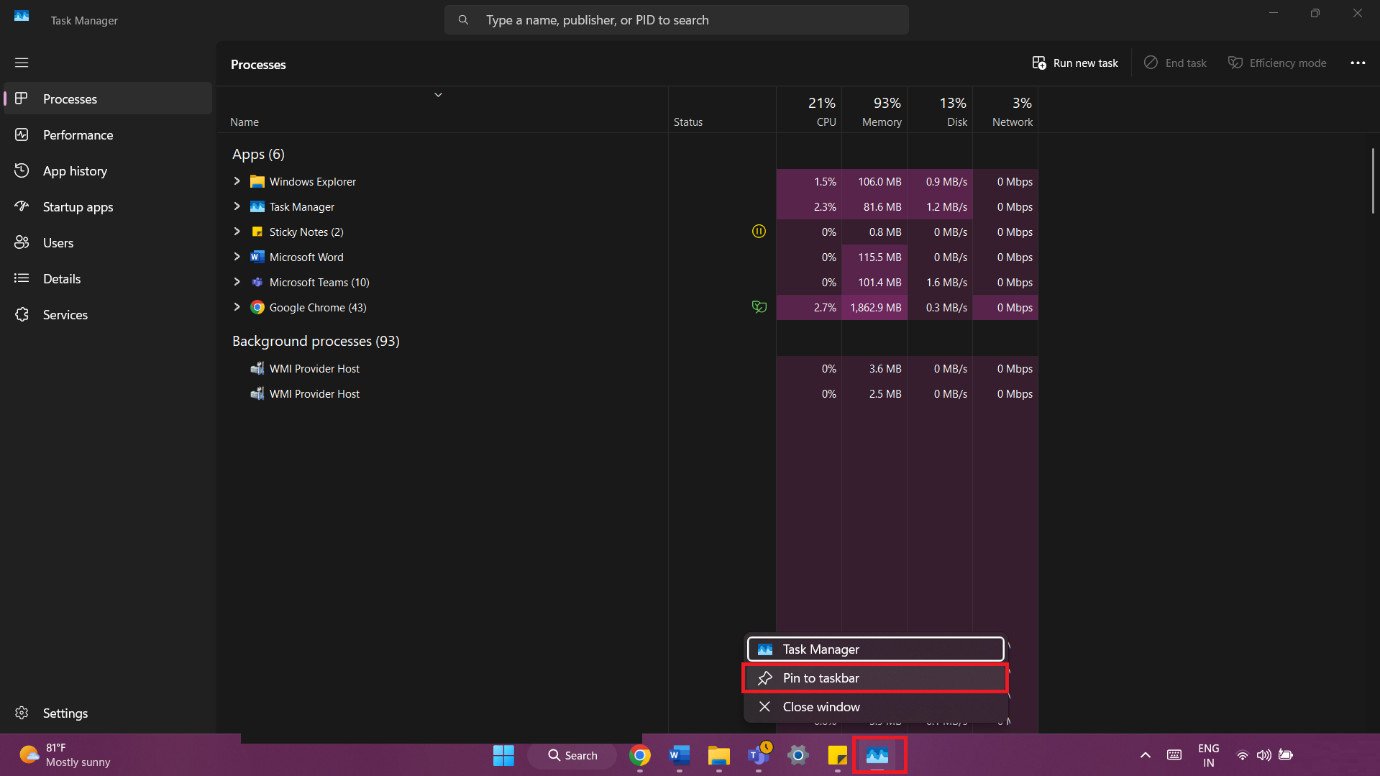This screenshot has height=776, width=1380.
Task: Click the ENG IN language indicator
Action: (1209, 755)
